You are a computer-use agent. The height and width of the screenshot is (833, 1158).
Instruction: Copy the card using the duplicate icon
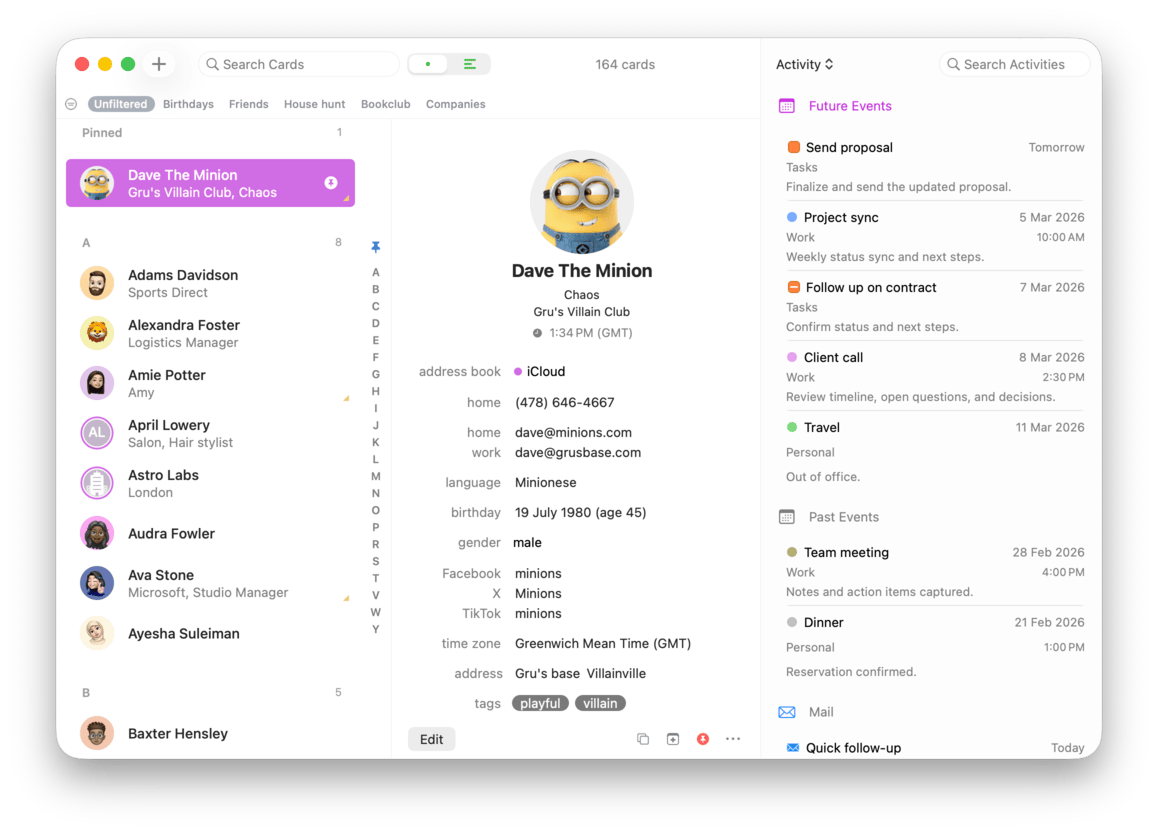point(643,738)
